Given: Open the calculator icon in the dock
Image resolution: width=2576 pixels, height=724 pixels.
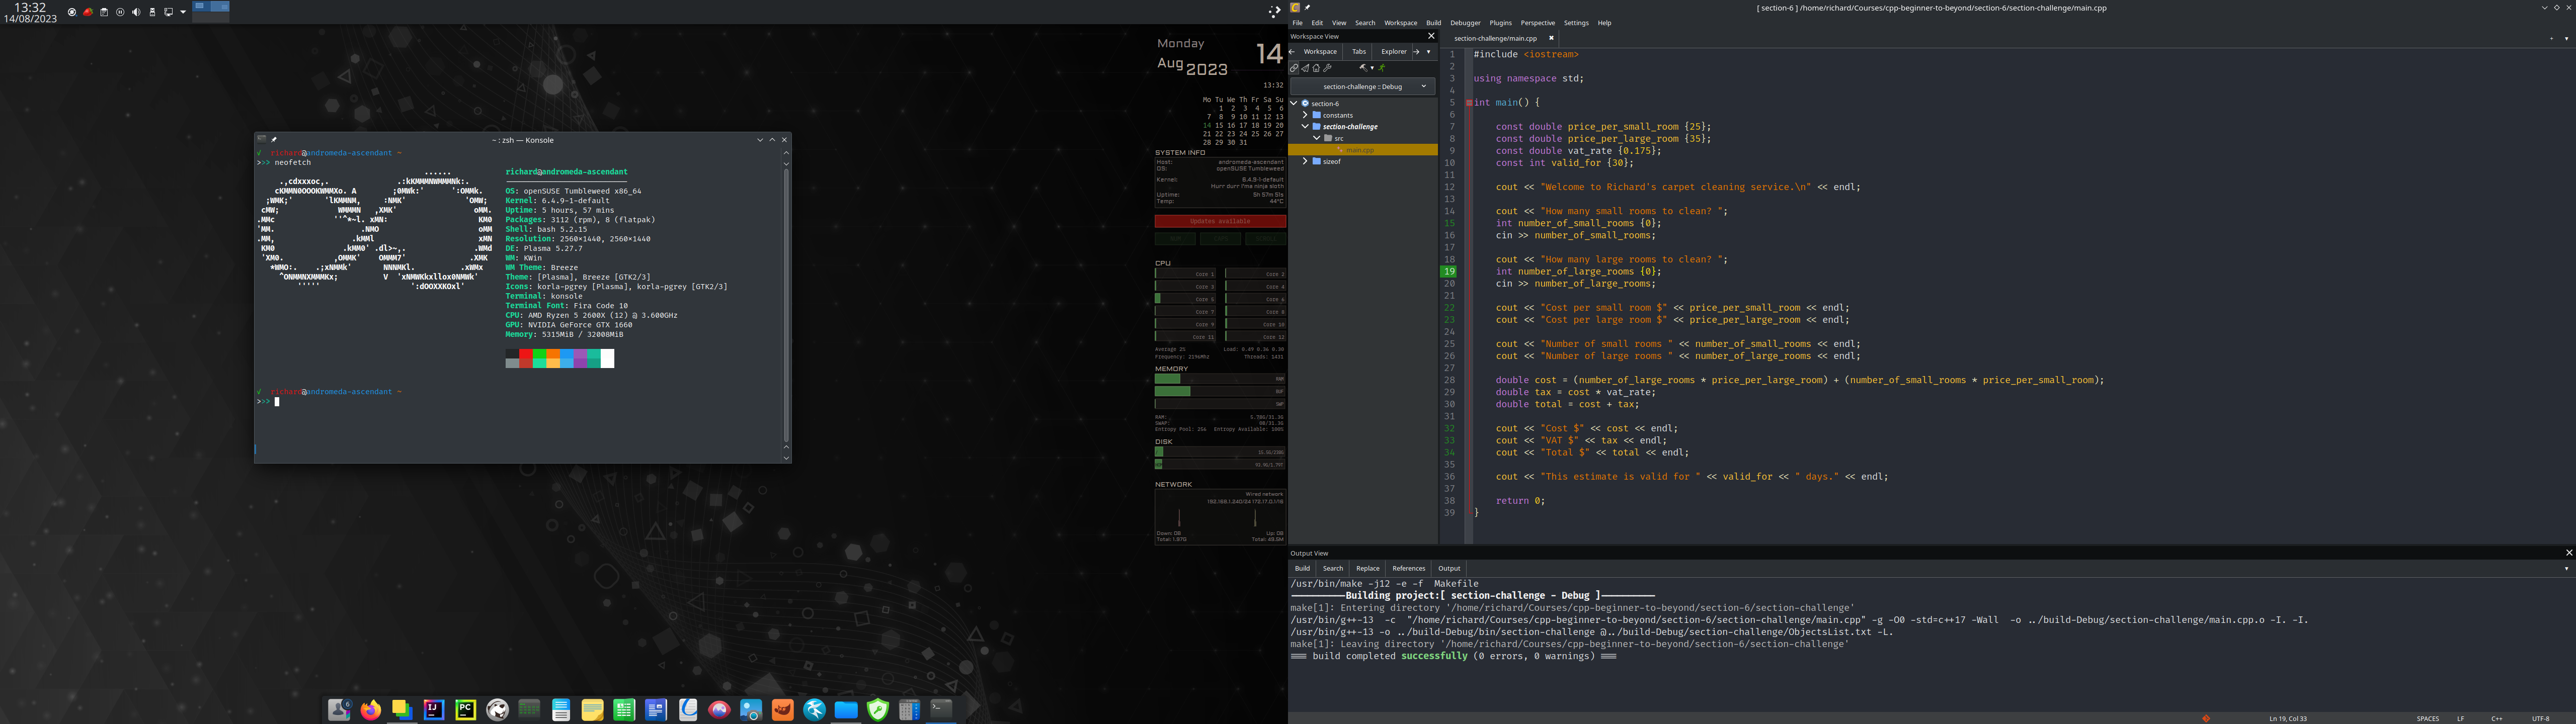Looking at the screenshot, I should (910, 710).
